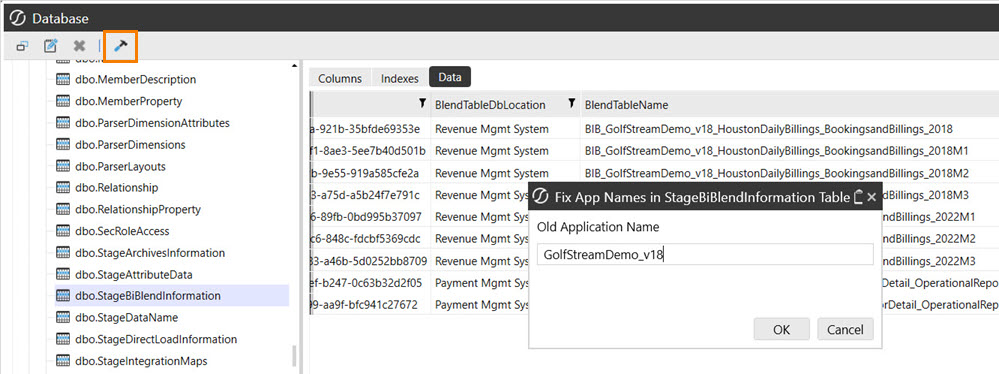
Task: Click the Database window title text
Action: pyautogui.click(x=60, y=19)
